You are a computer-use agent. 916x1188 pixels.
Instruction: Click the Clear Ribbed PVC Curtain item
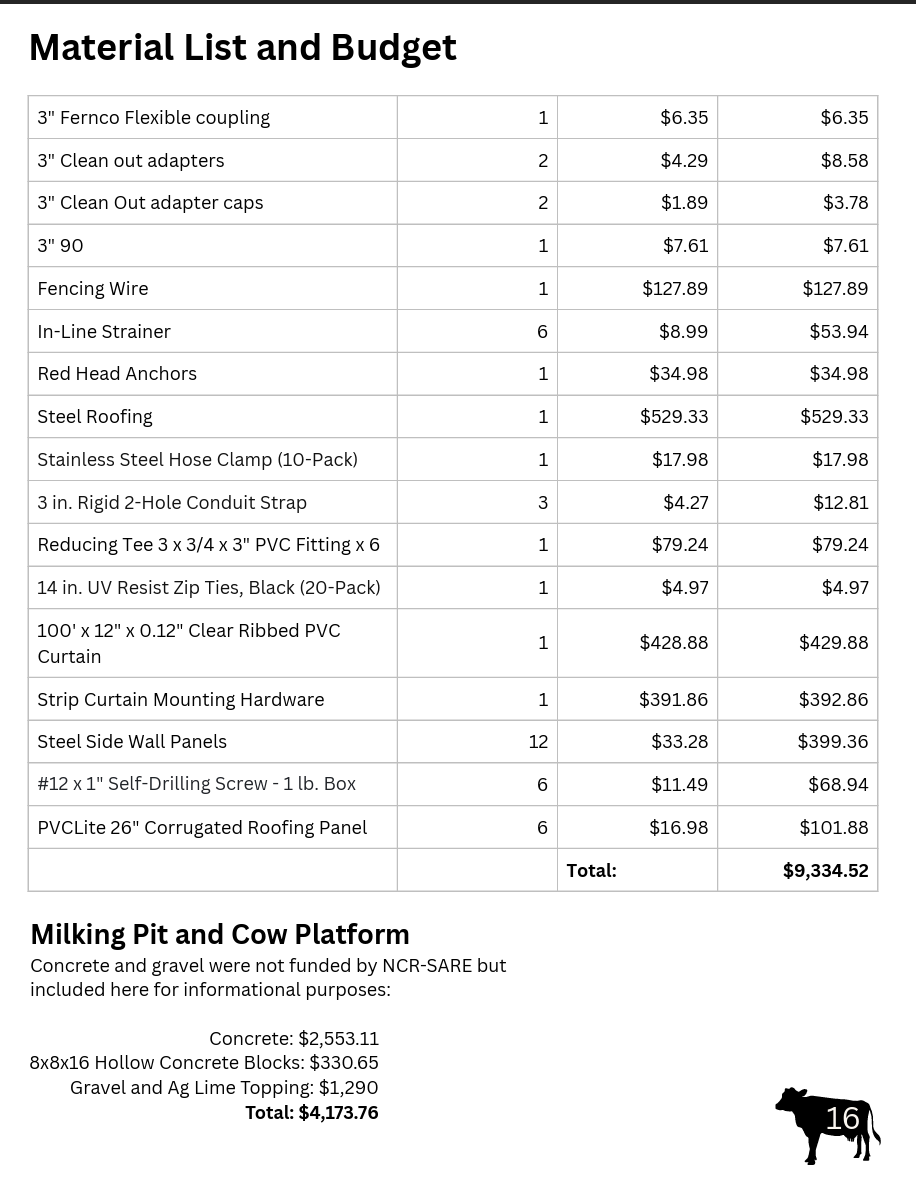tap(188, 643)
